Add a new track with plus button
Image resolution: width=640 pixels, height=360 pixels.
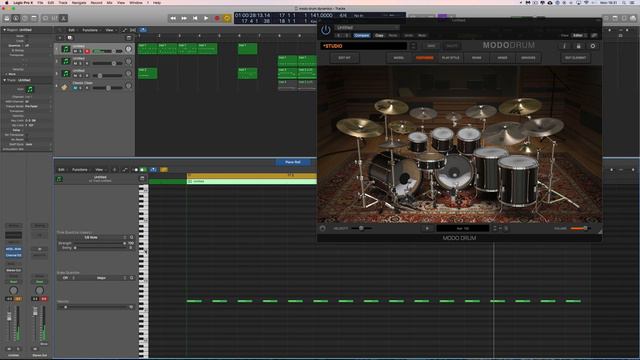(x=60, y=38)
